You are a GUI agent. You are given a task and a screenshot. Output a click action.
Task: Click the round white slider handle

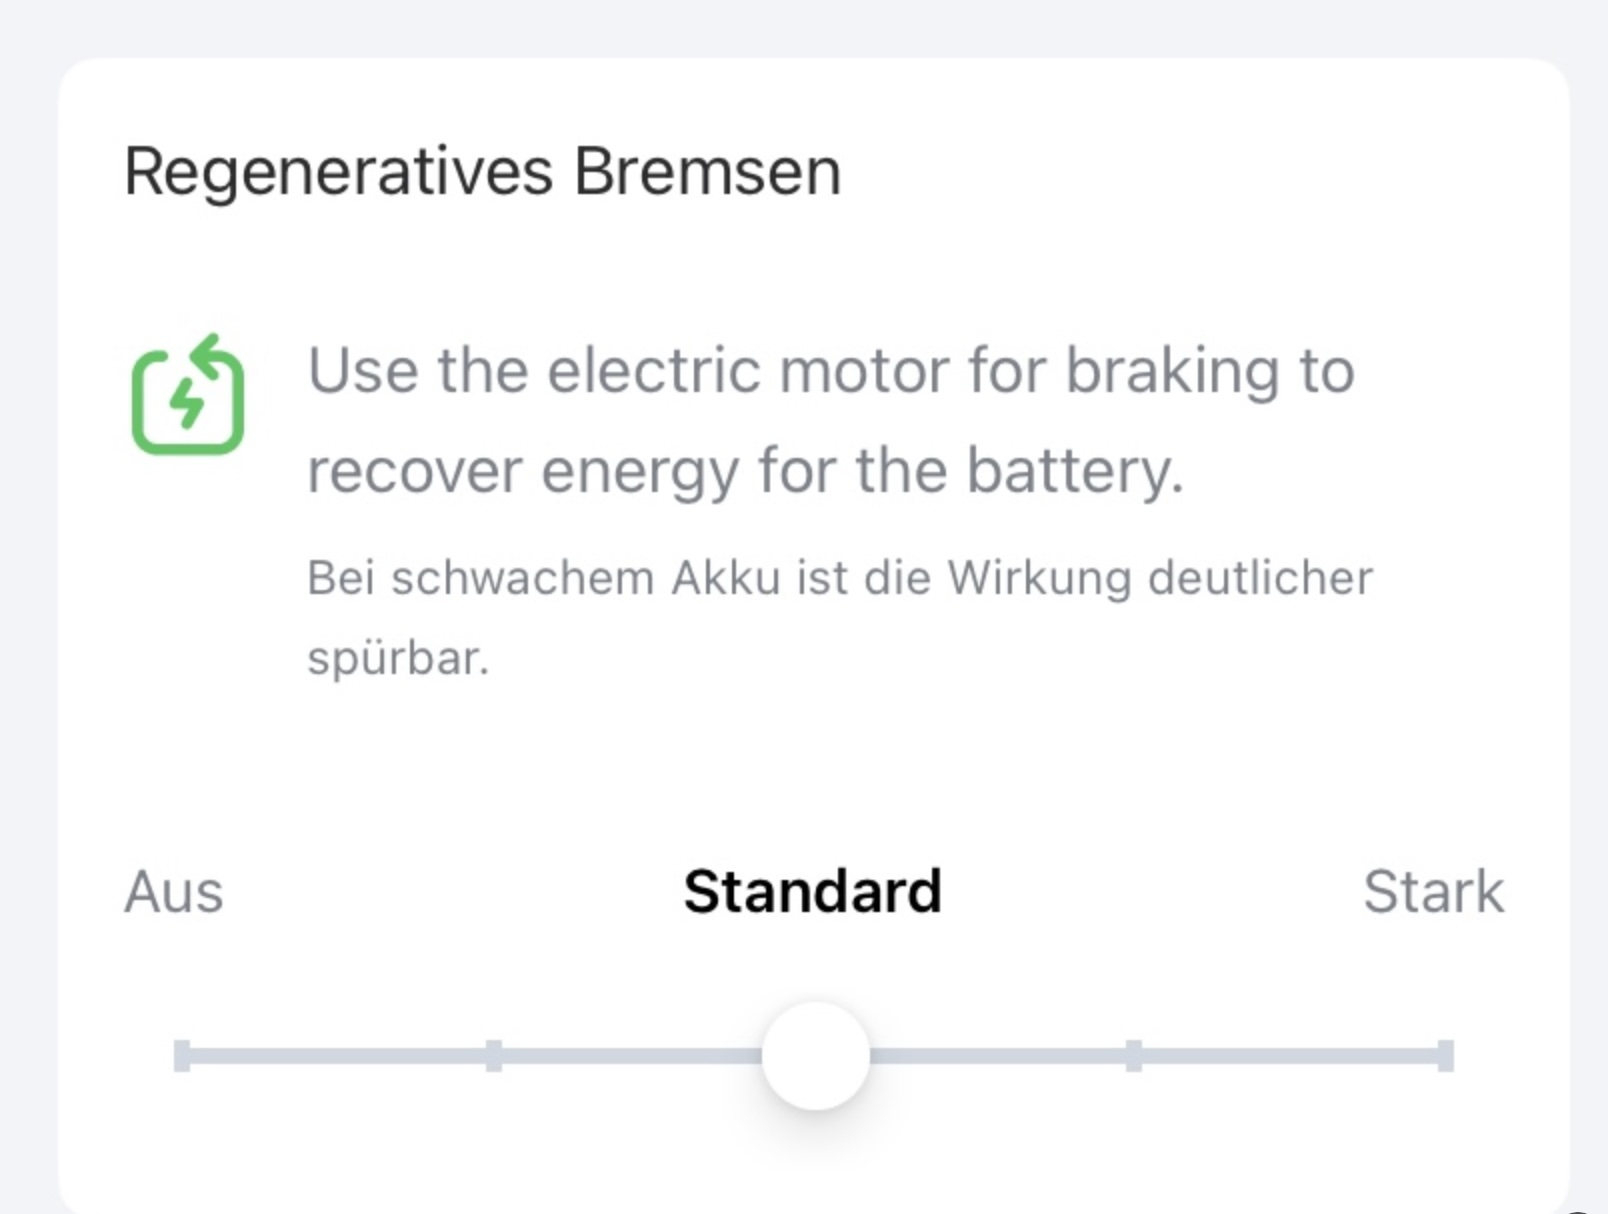(815, 1056)
